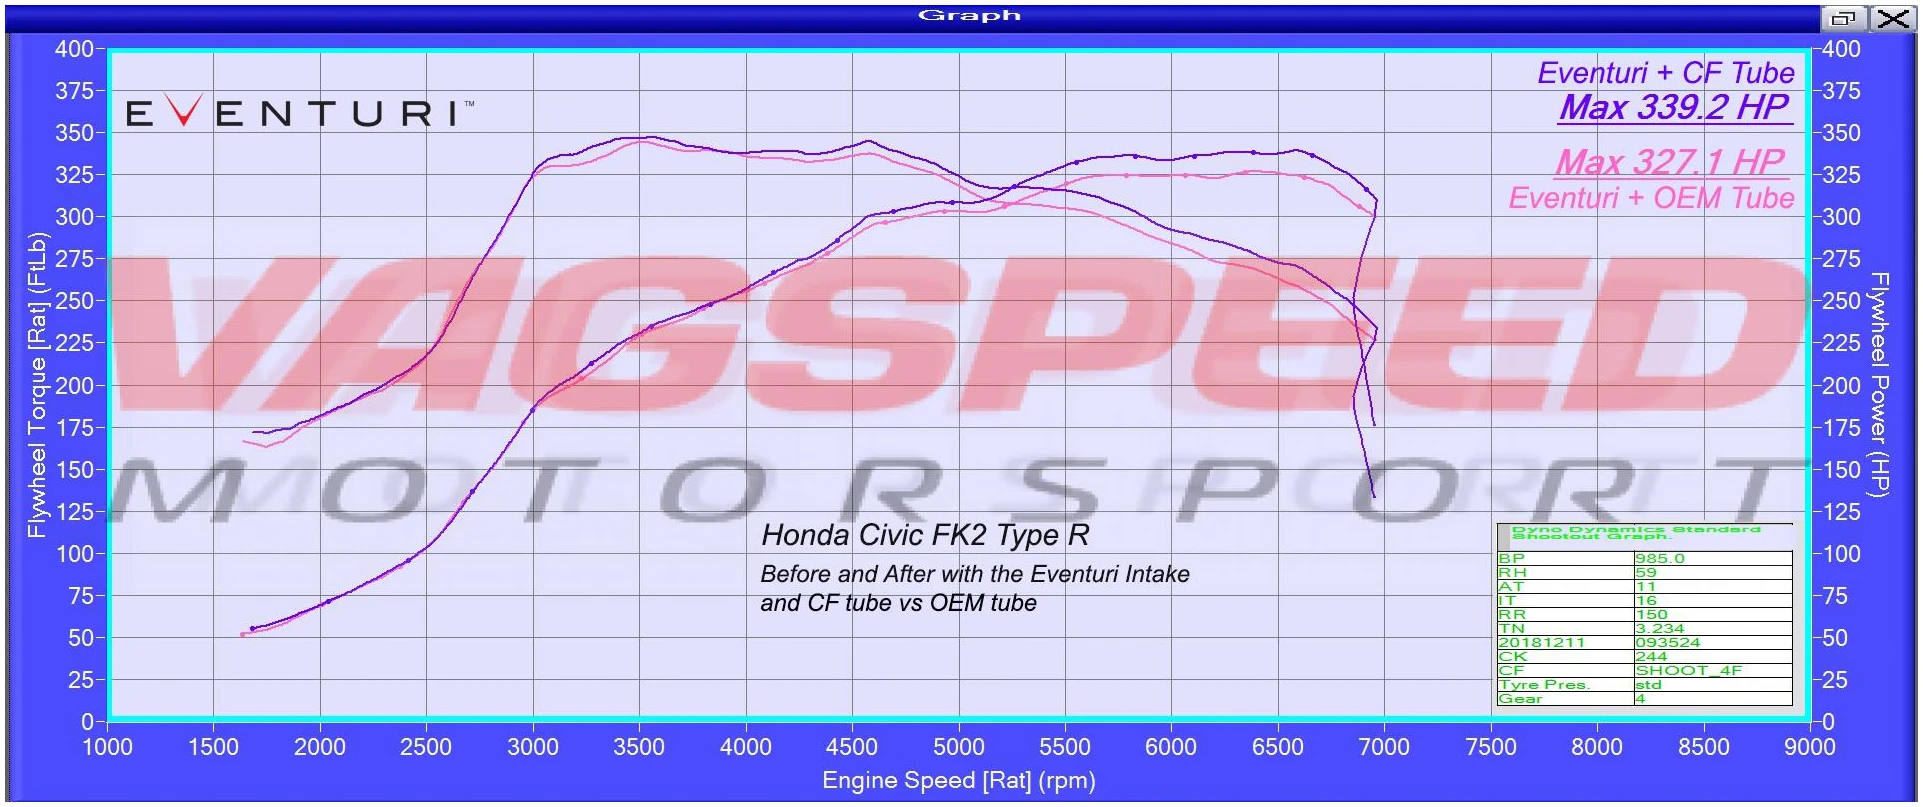Click the '400' tick on the torque axis
The height and width of the screenshot is (807, 1923).
pos(74,49)
